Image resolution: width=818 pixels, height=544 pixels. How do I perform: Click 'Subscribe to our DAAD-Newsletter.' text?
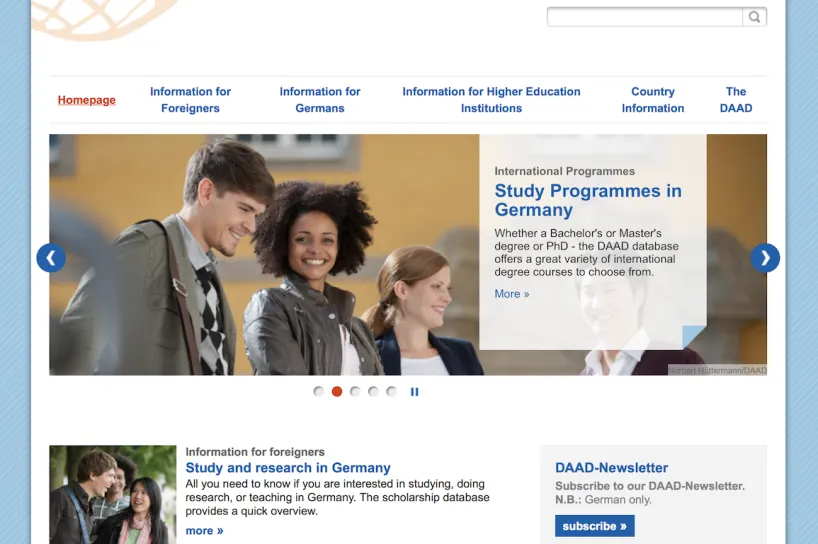coord(649,486)
